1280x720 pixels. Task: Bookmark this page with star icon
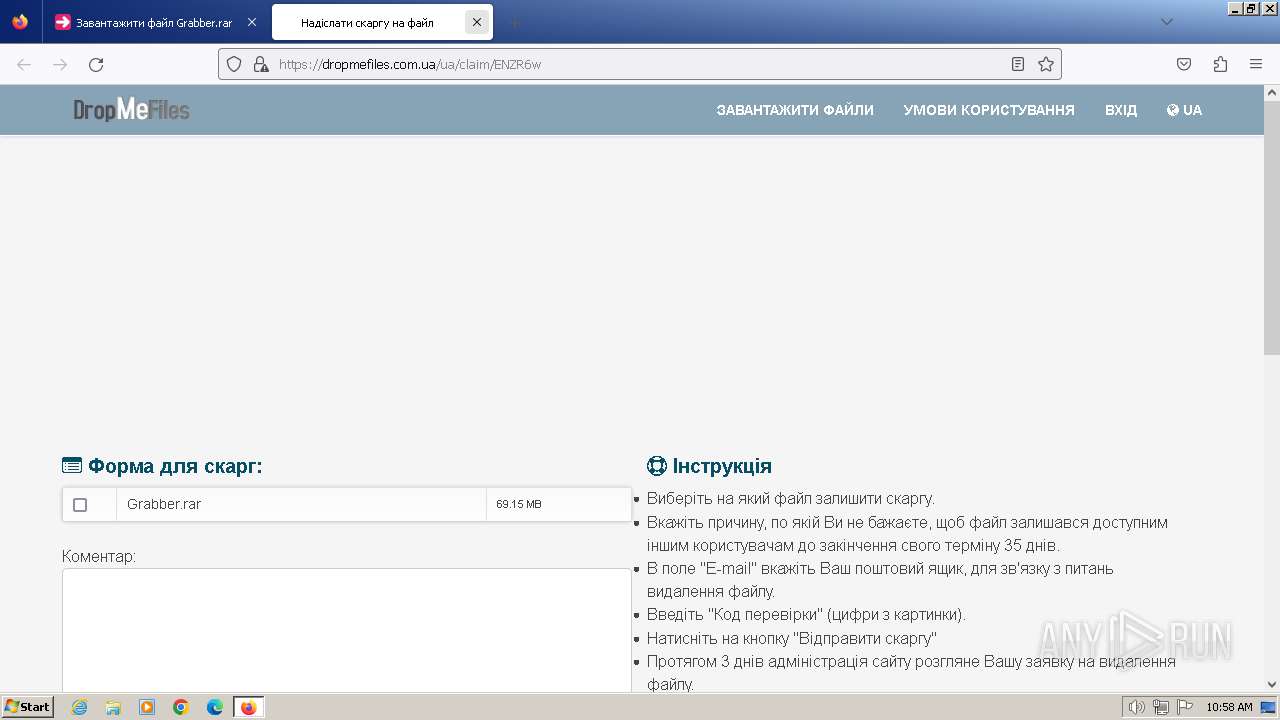[x=1046, y=64]
